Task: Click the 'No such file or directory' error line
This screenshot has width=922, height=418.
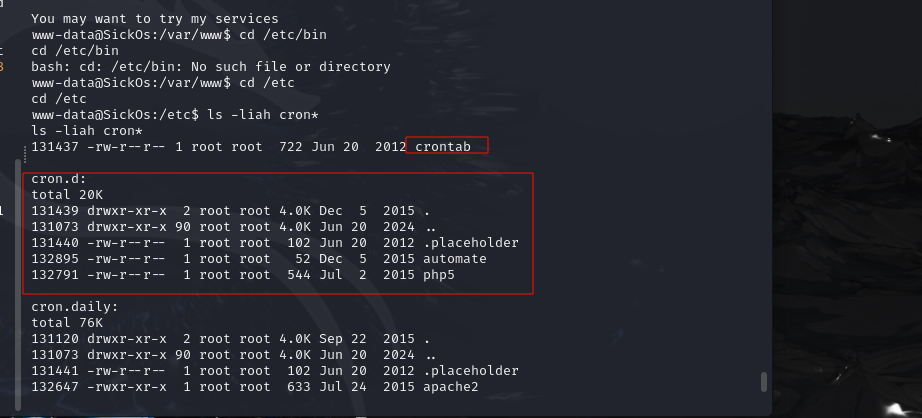Action: 211,66
